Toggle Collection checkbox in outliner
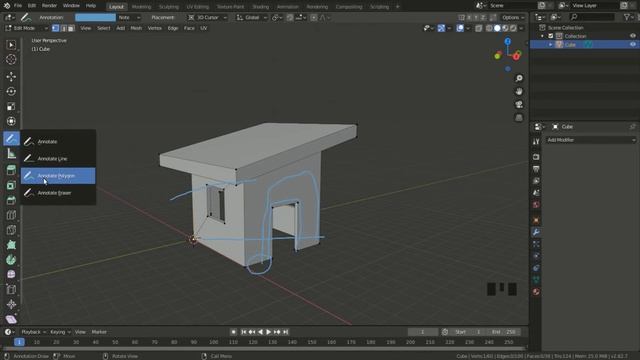Screen dimensions: 640x360 (551, 36)
